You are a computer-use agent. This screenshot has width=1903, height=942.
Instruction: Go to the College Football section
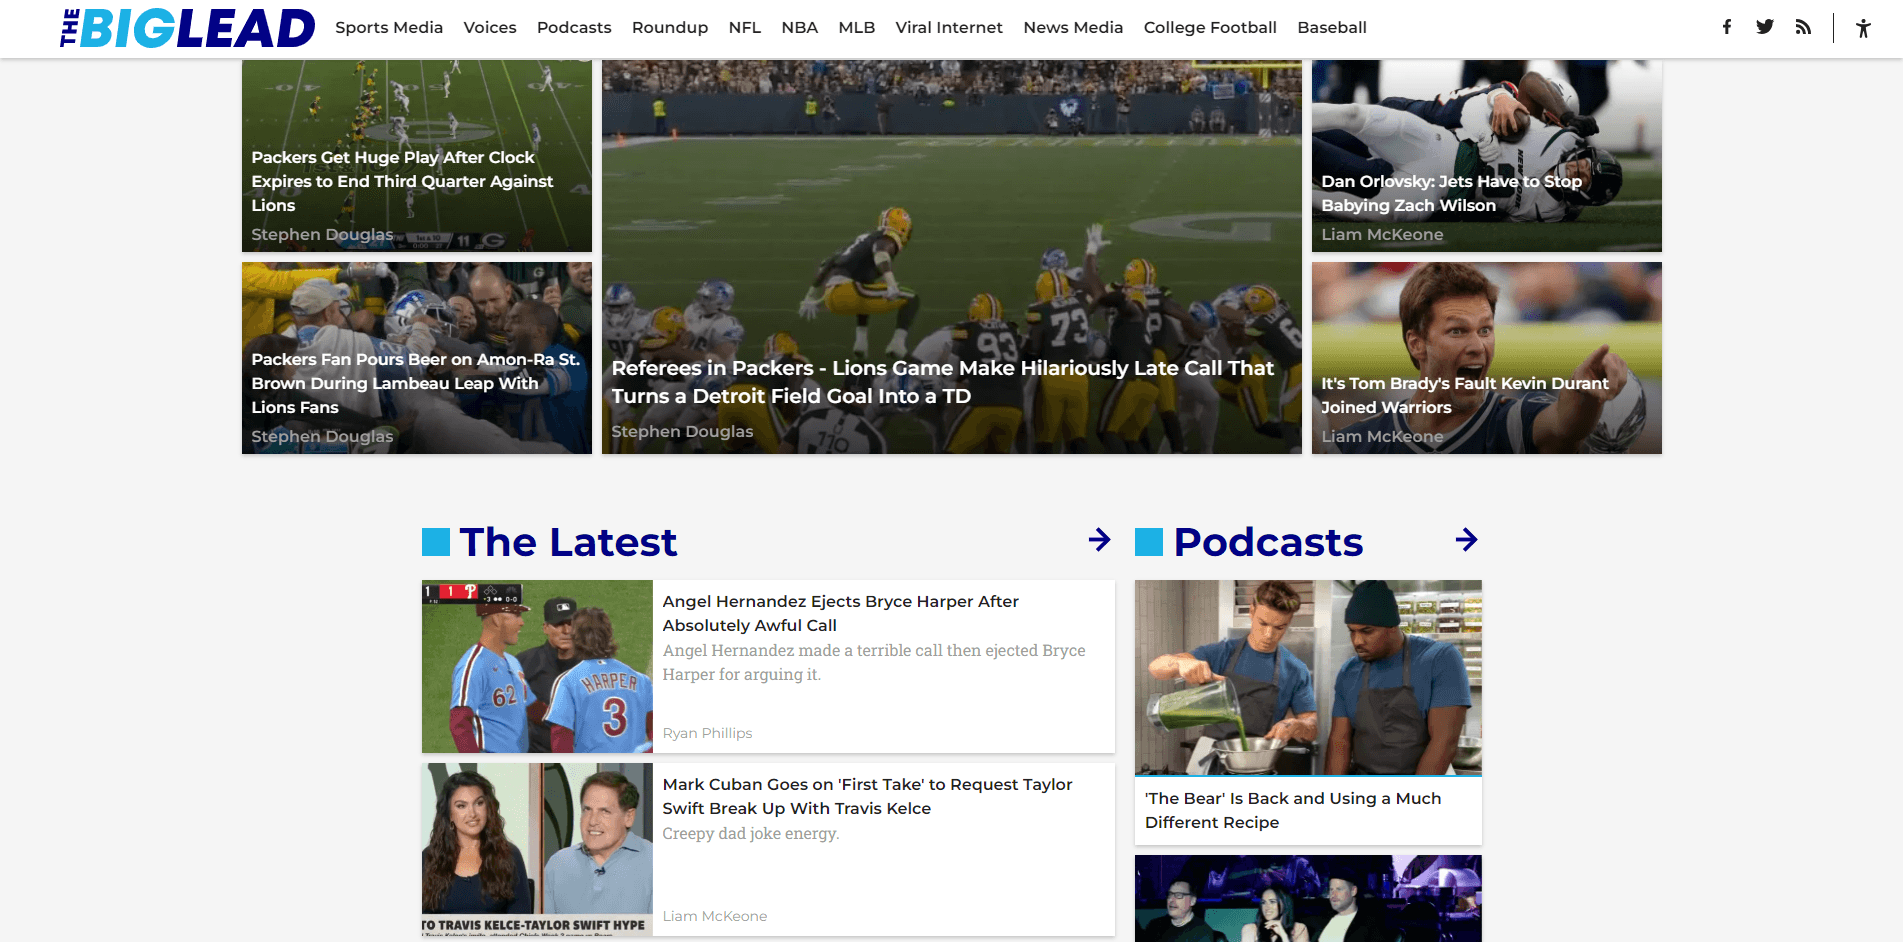1209,28
